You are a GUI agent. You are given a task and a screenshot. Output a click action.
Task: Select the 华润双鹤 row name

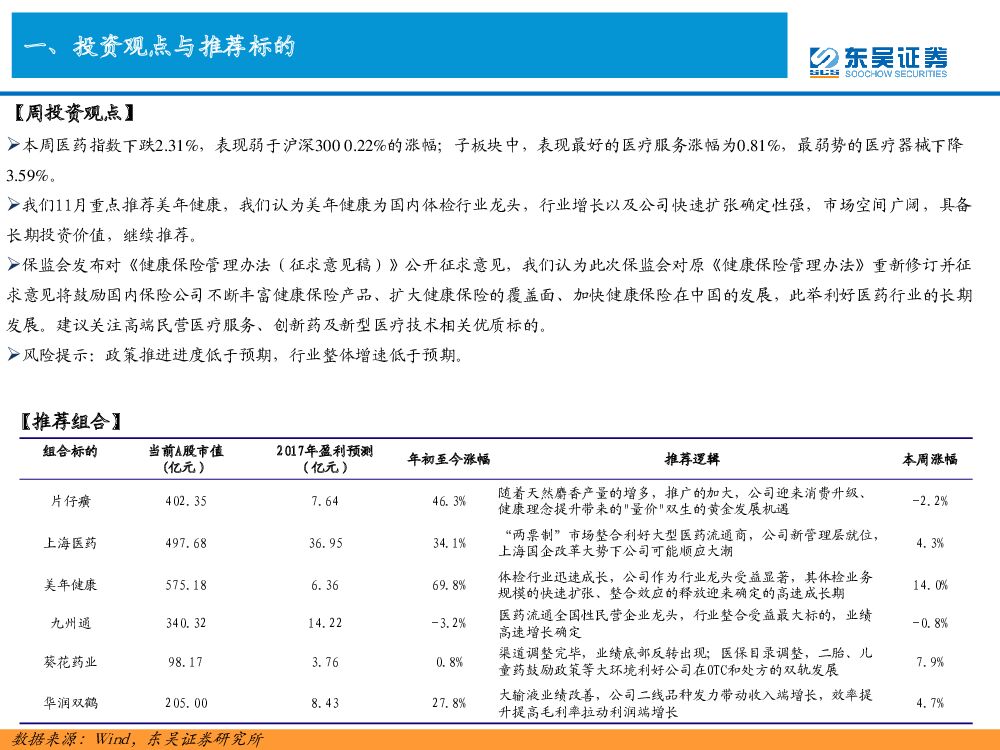70,703
